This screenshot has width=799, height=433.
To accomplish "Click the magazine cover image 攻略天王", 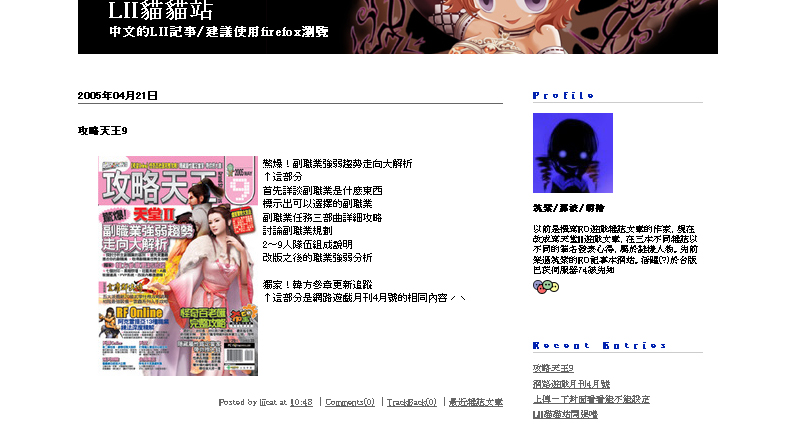I will pyautogui.click(x=178, y=266).
